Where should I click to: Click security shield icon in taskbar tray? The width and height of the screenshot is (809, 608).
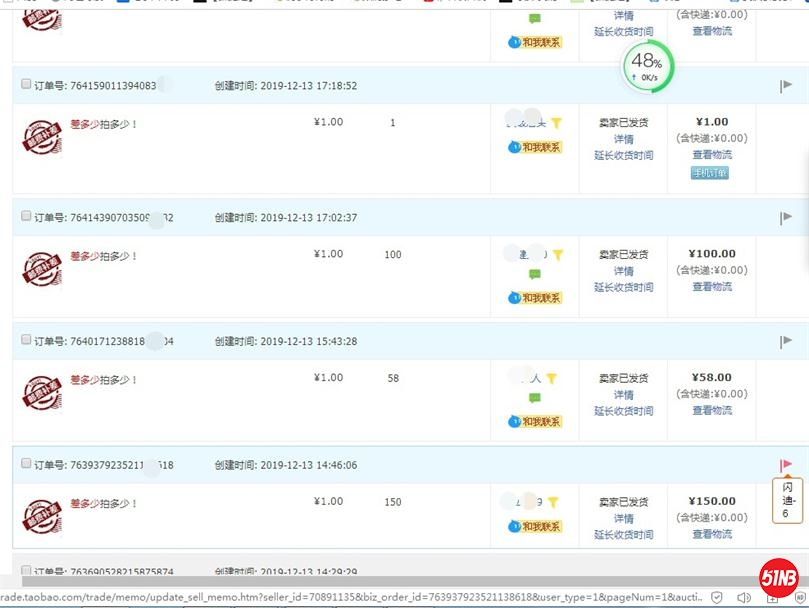[717, 597]
